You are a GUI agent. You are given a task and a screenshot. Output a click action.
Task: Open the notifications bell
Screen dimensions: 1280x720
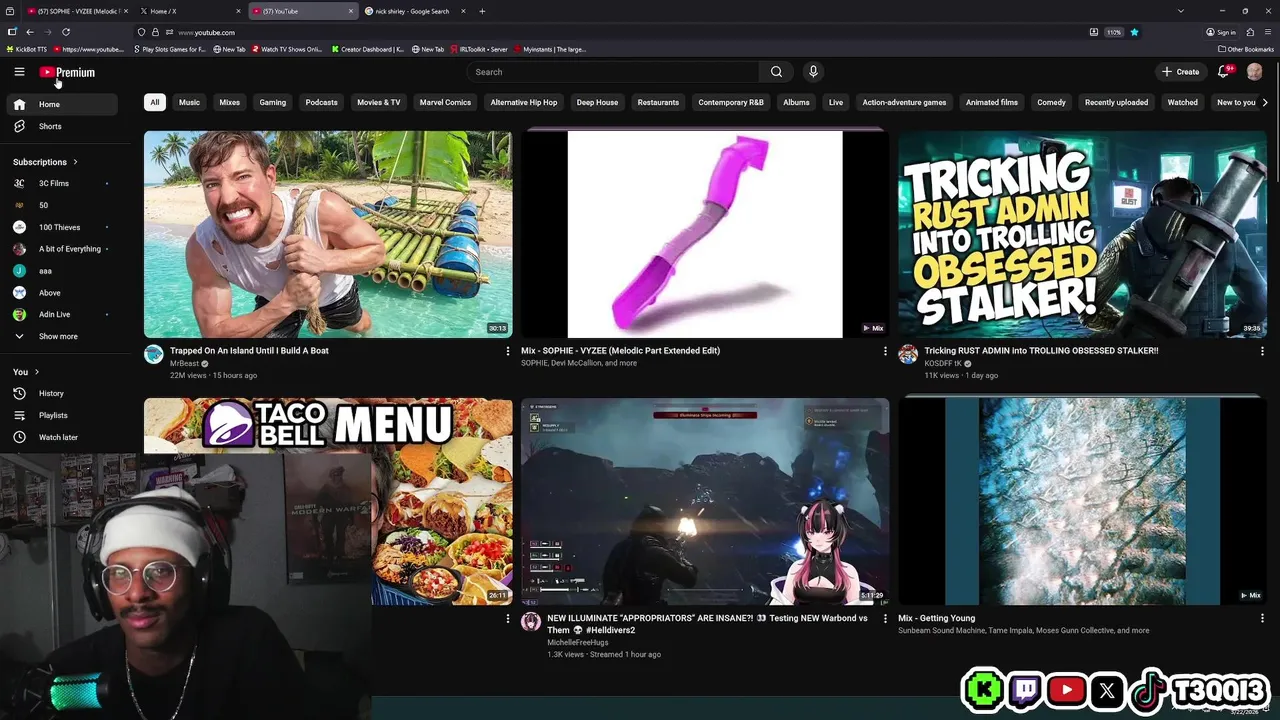click(x=1223, y=72)
